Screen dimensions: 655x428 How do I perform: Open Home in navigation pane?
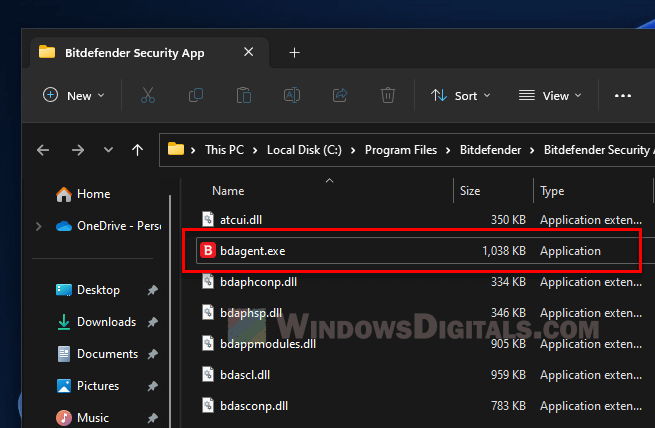[83, 194]
